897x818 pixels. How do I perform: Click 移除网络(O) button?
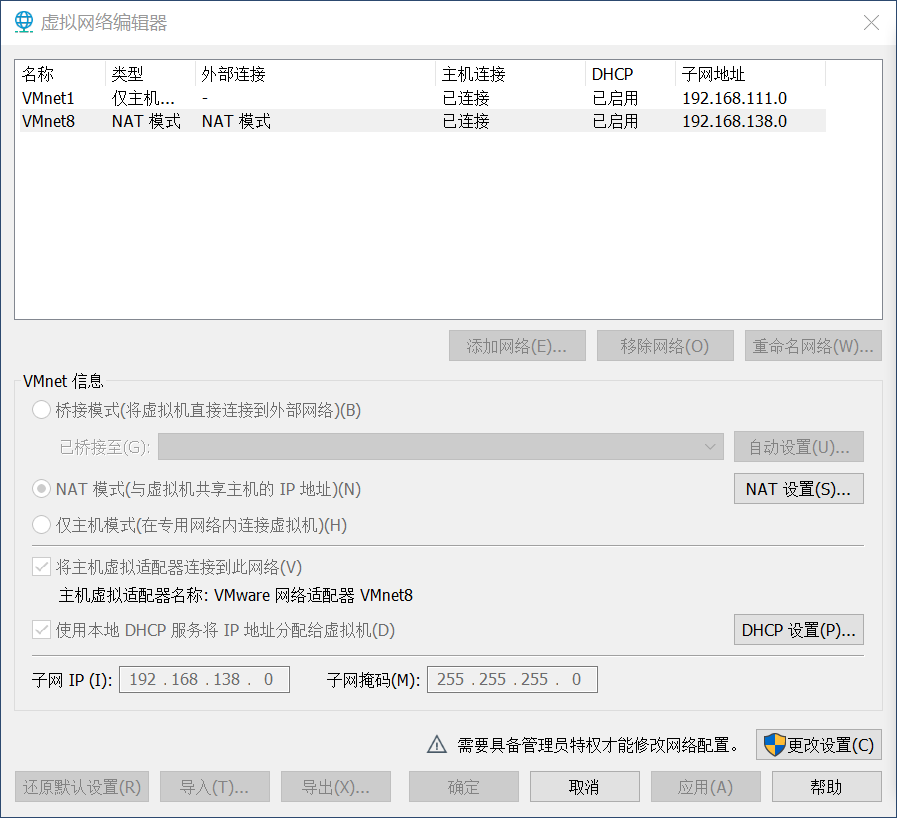pyautogui.click(x=665, y=346)
